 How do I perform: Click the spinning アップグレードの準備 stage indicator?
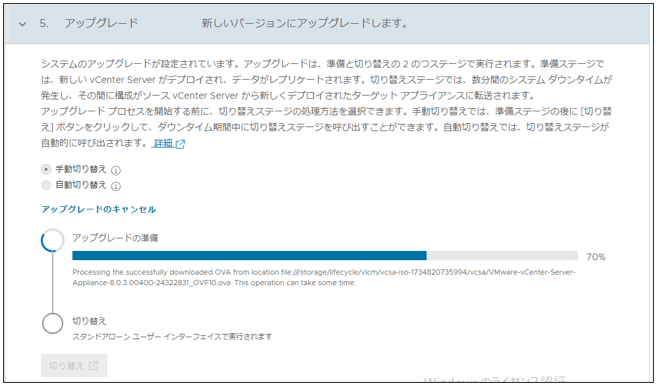coord(53,240)
